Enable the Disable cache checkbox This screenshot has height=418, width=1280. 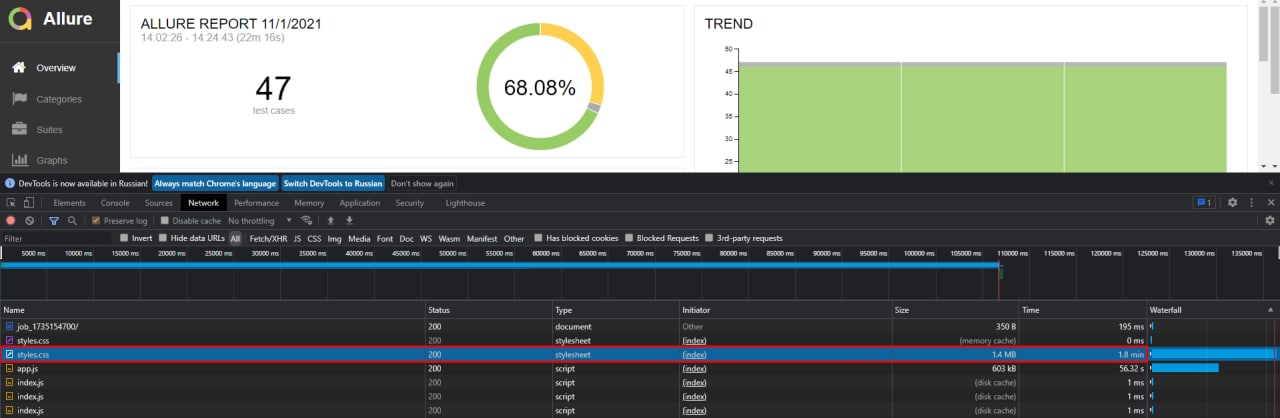(x=166, y=220)
